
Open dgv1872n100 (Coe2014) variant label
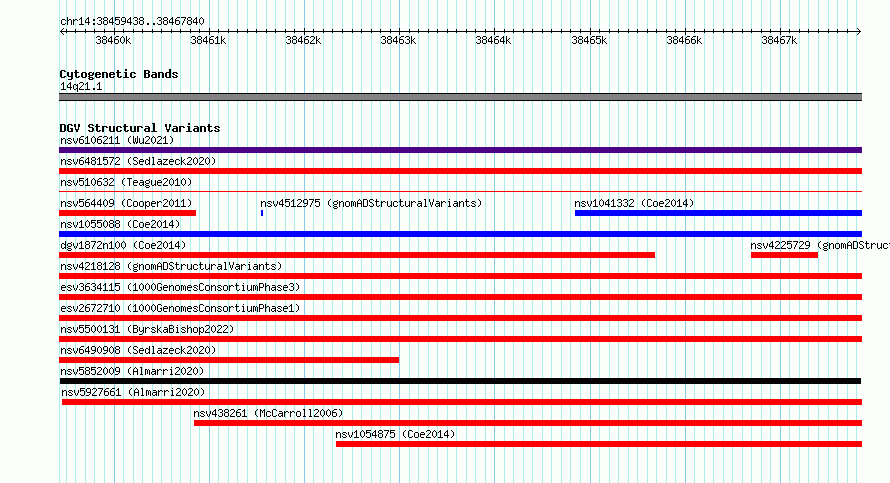click(x=123, y=245)
